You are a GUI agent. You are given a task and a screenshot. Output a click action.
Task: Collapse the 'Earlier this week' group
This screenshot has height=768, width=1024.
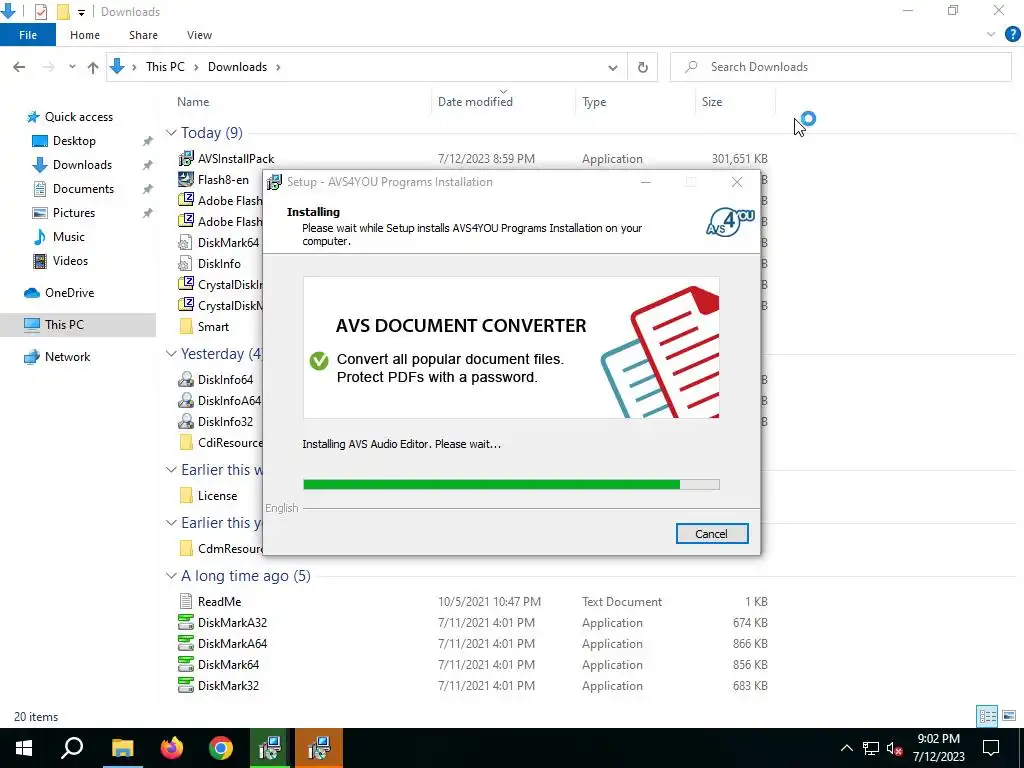pos(171,470)
